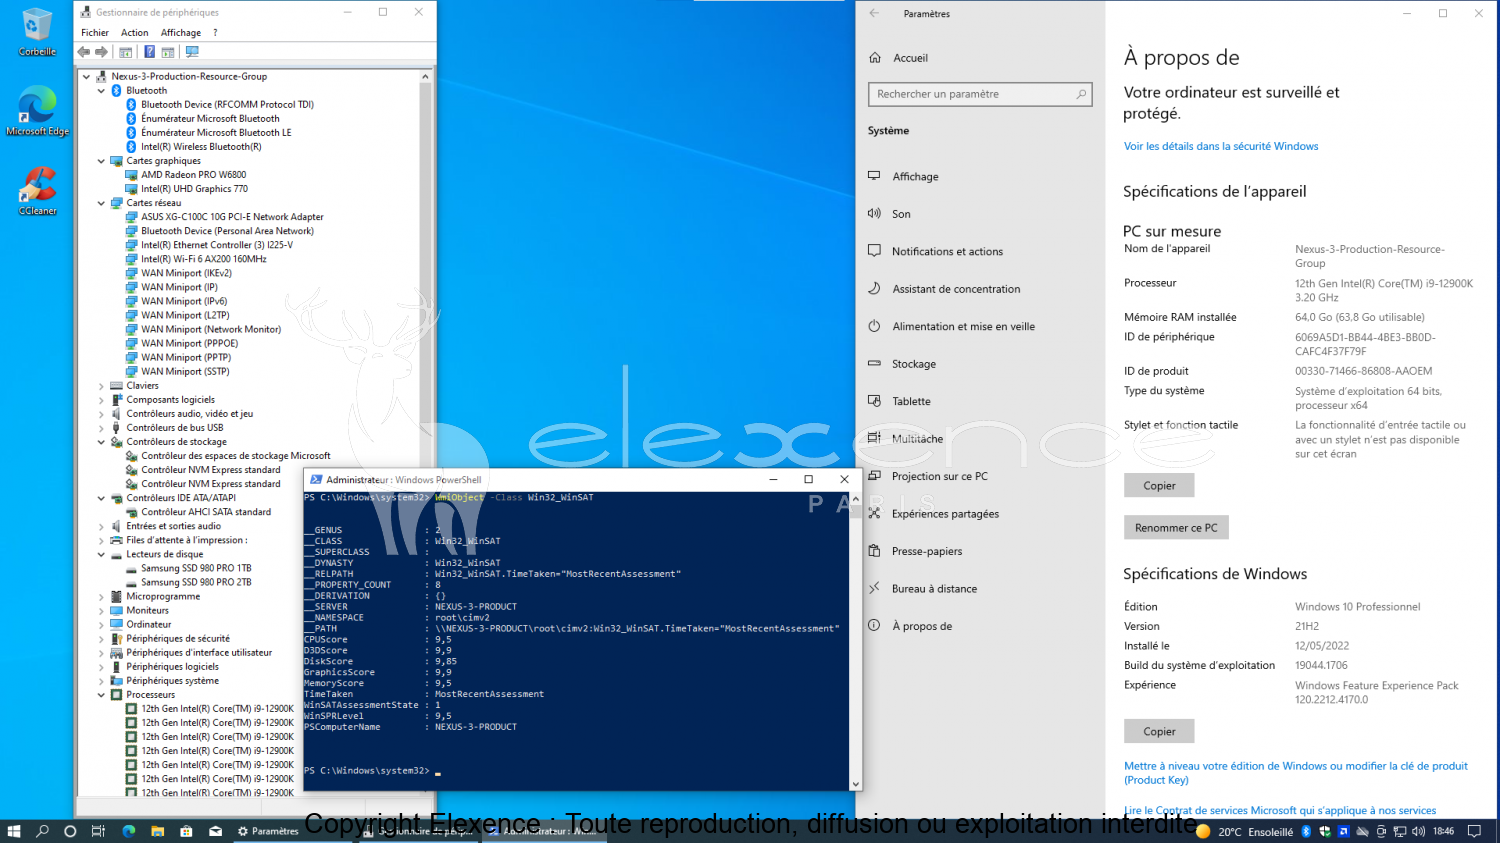This screenshot has width=1500, height=843.
Task: Click PowerShell scrollbar down arrow
Action: (855, 785)
